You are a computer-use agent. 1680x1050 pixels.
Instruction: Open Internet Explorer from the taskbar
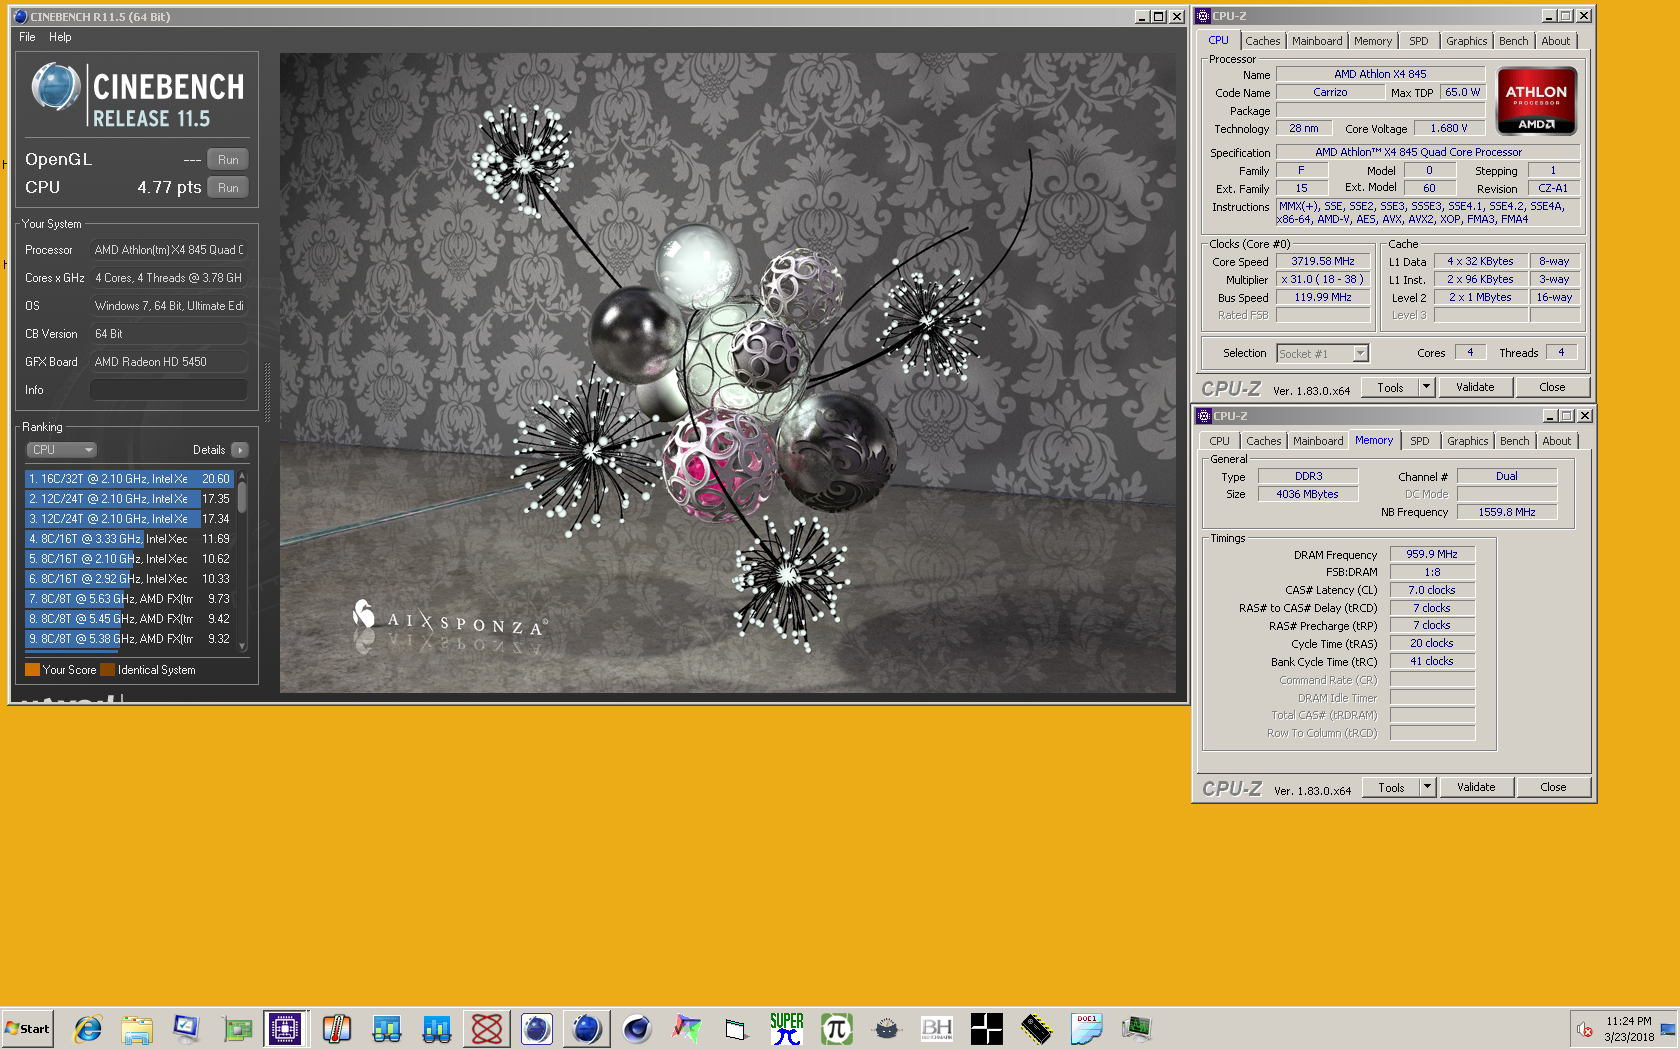(88, 1028)
